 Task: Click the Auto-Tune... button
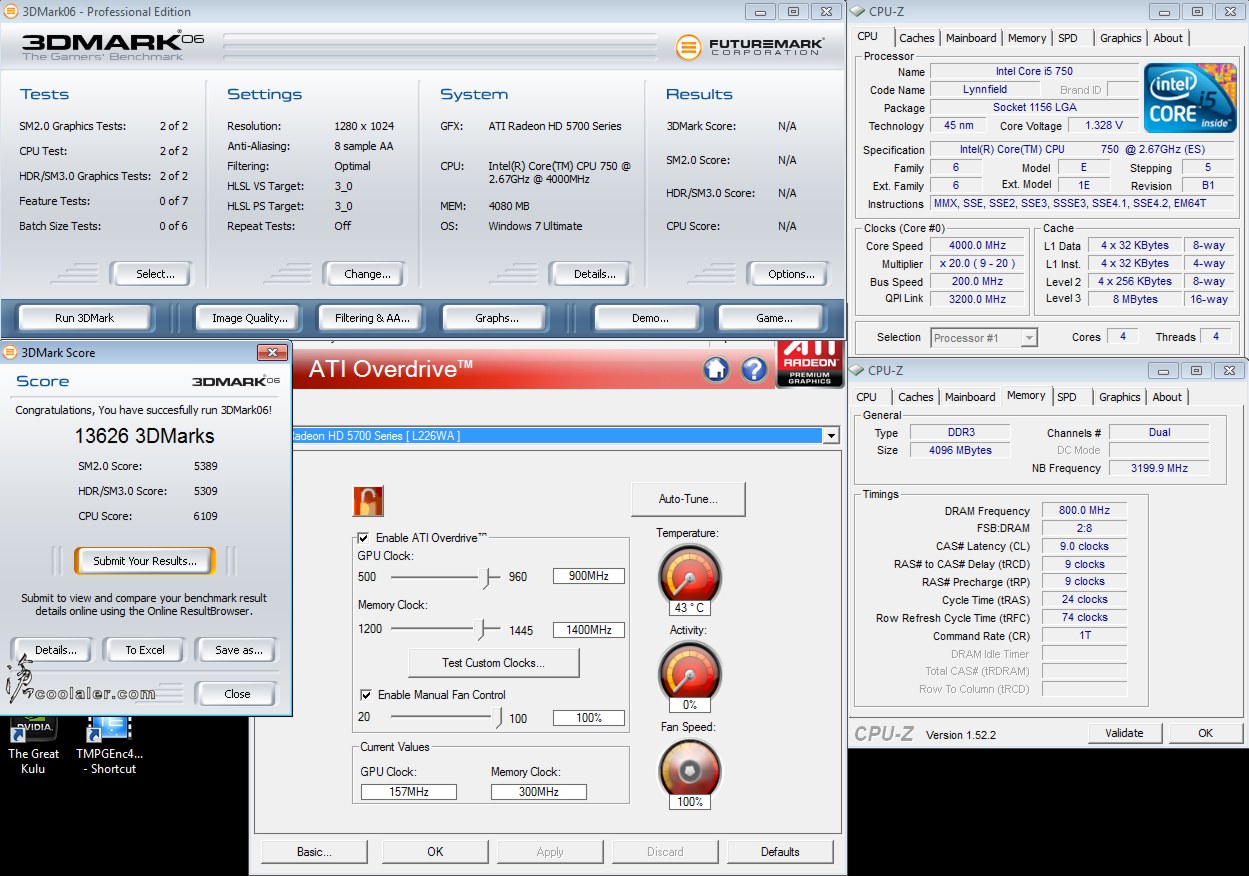[x=688, y=499]
